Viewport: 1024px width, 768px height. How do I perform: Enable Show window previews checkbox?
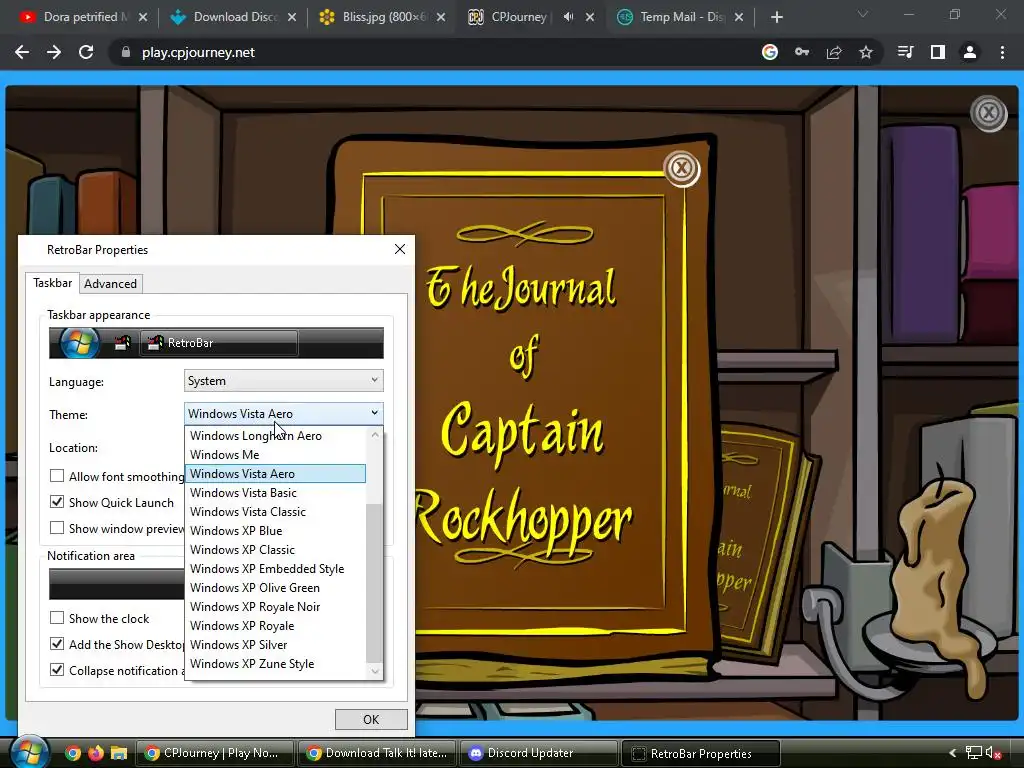click(x=57, y=528)
